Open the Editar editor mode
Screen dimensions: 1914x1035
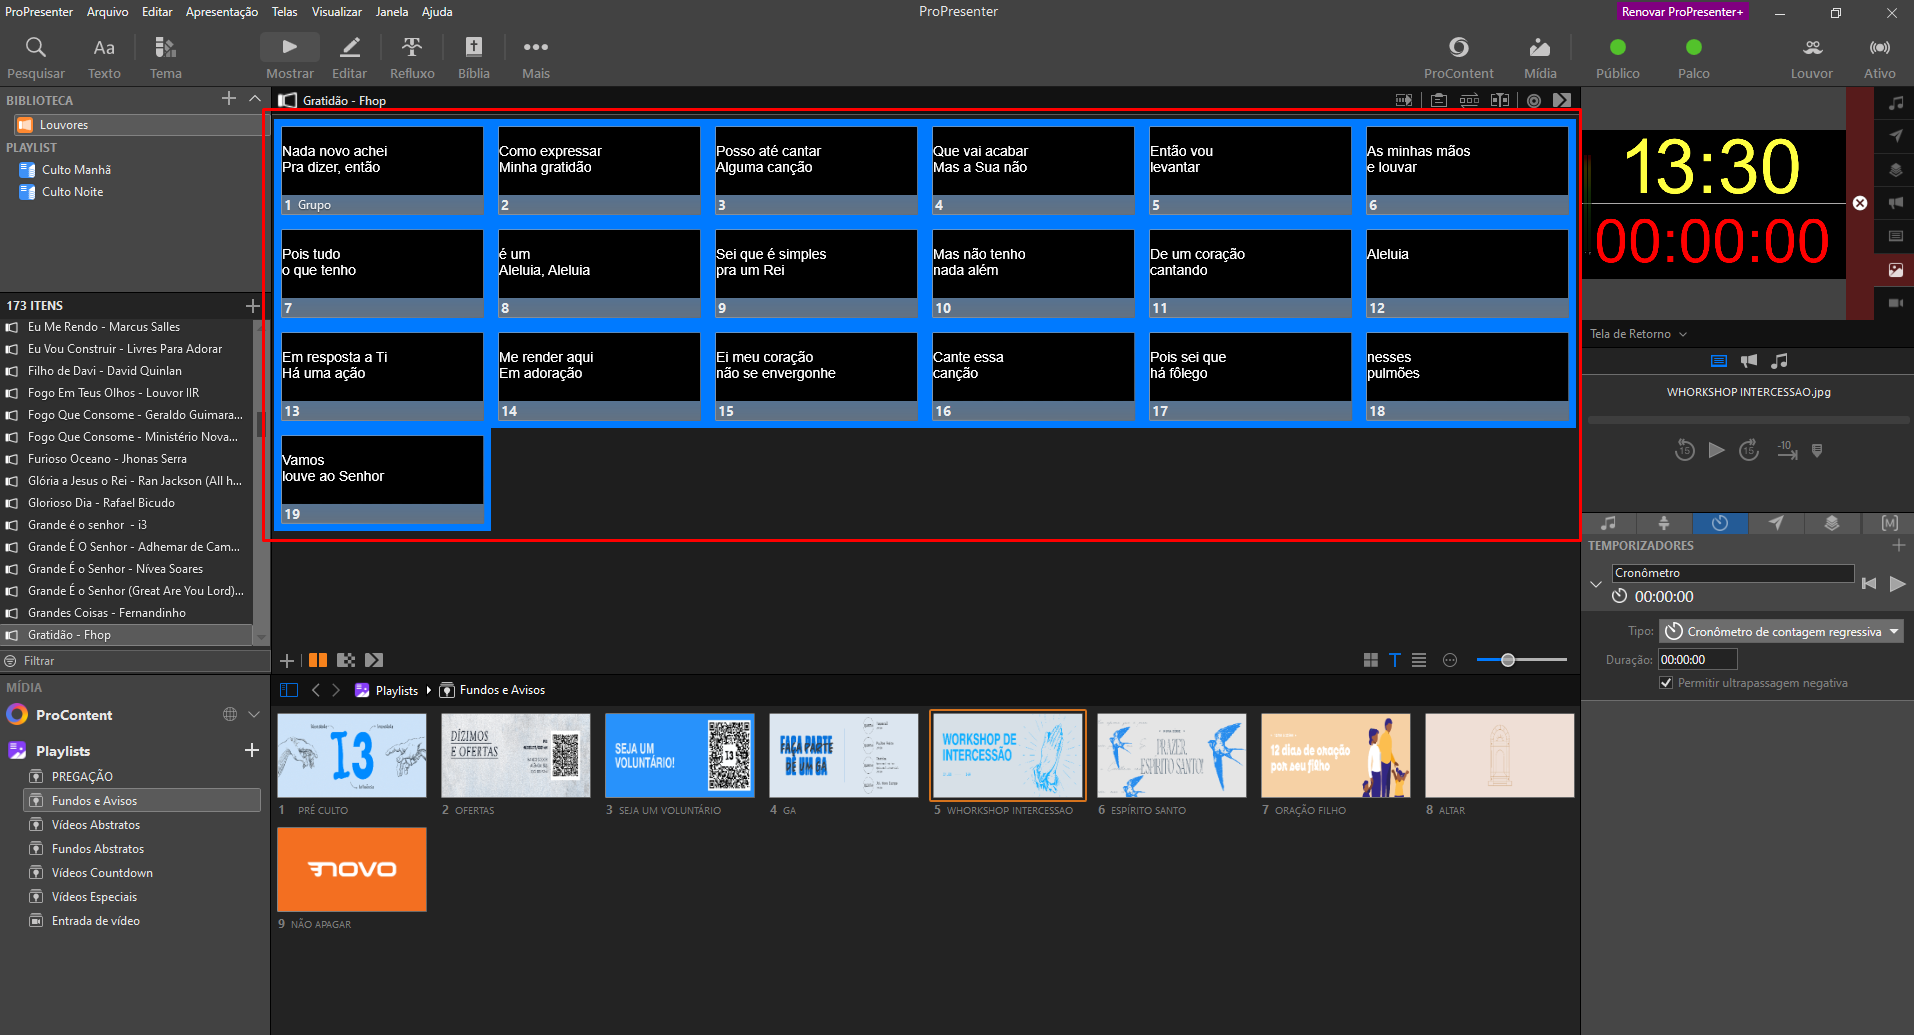pyautogui.click(x=350, y=58)
